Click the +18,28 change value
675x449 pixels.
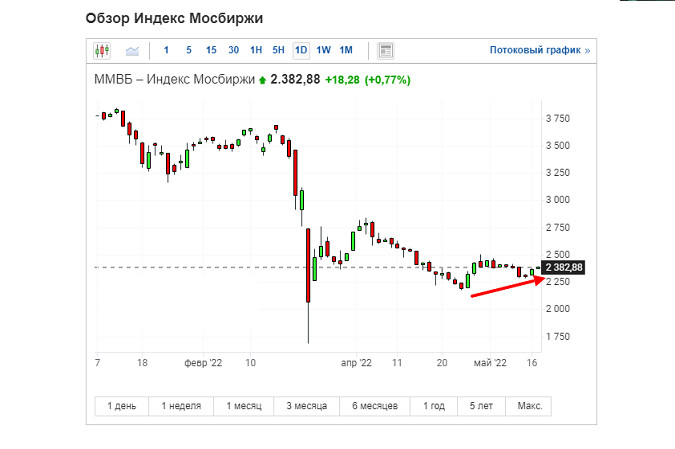pyautogui.click(x=342, y=80)
